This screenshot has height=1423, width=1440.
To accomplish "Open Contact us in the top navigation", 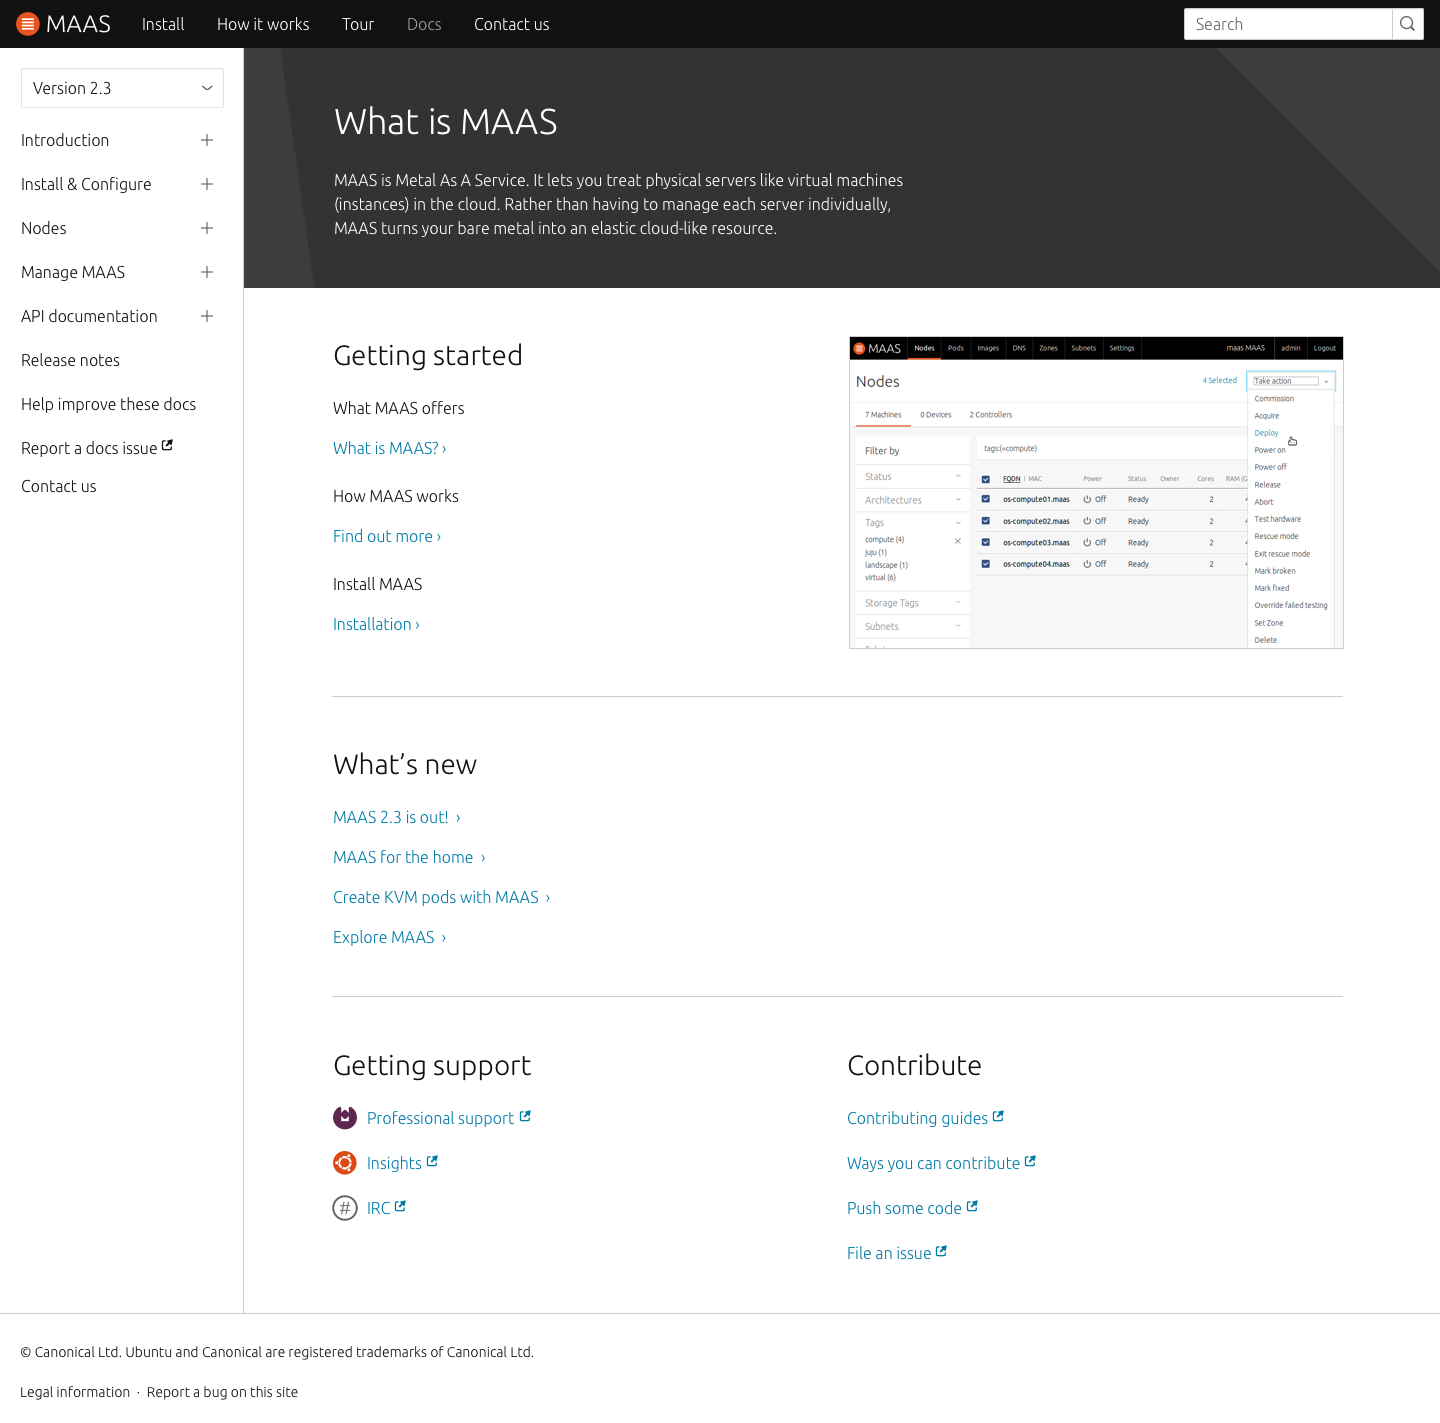I will [512, 24].
